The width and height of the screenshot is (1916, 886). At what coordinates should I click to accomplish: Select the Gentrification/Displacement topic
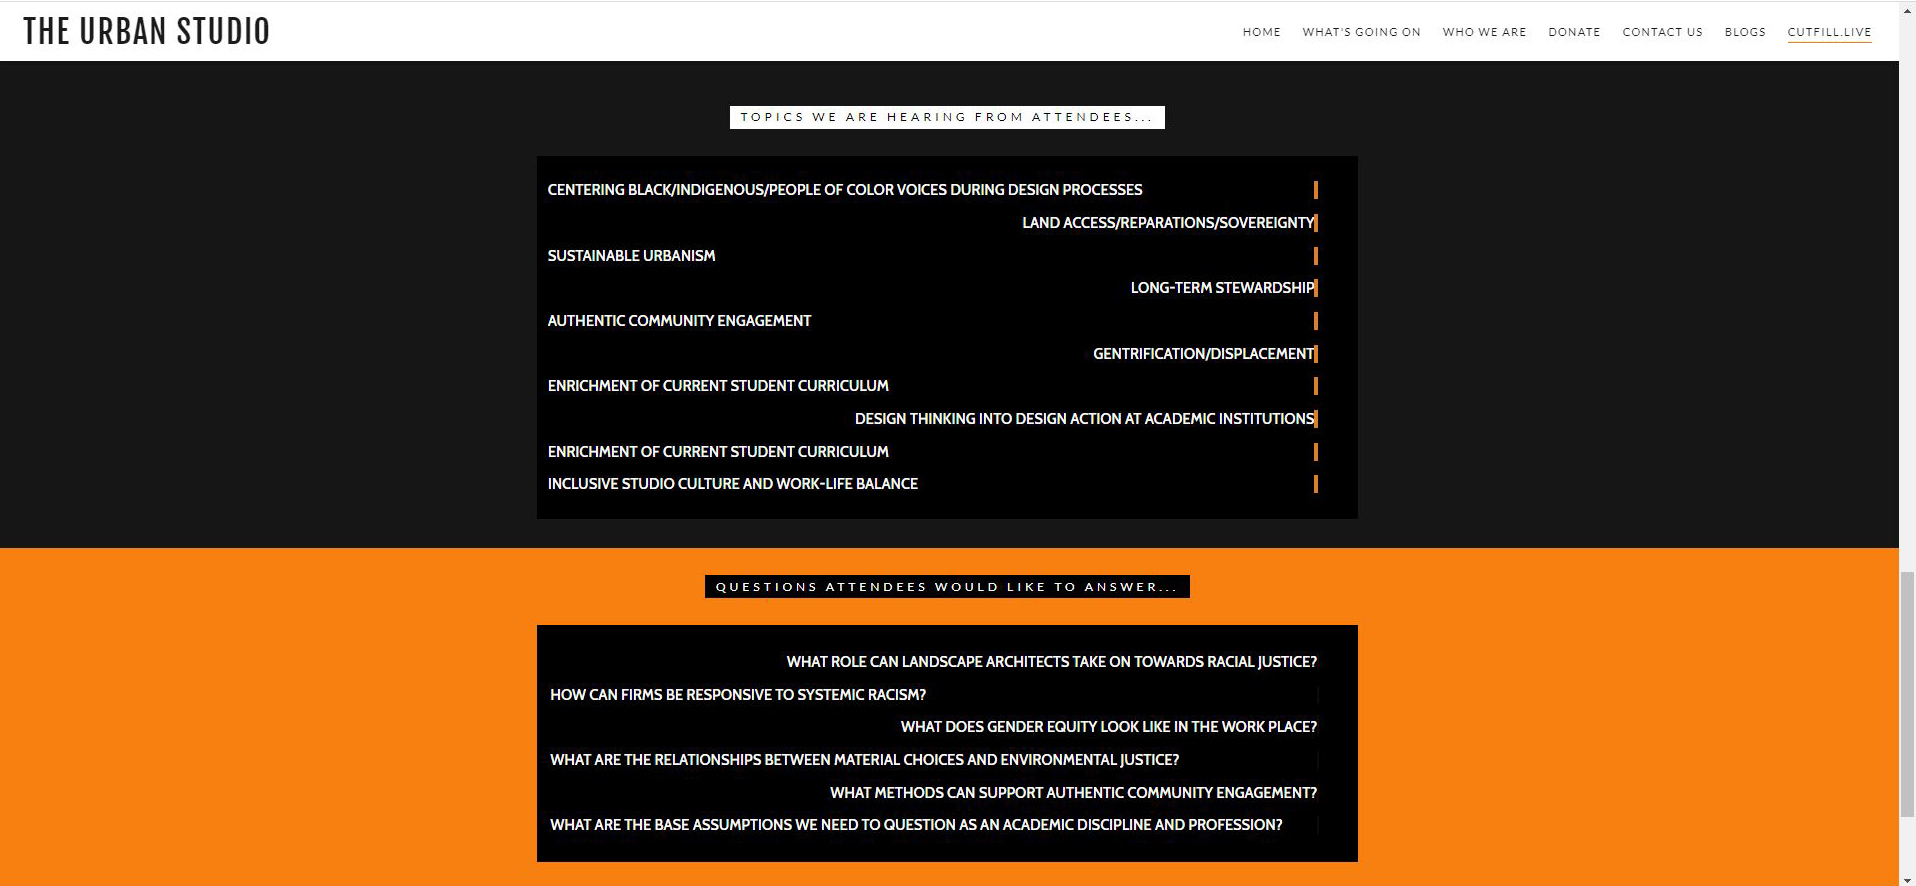[1202, 354]
